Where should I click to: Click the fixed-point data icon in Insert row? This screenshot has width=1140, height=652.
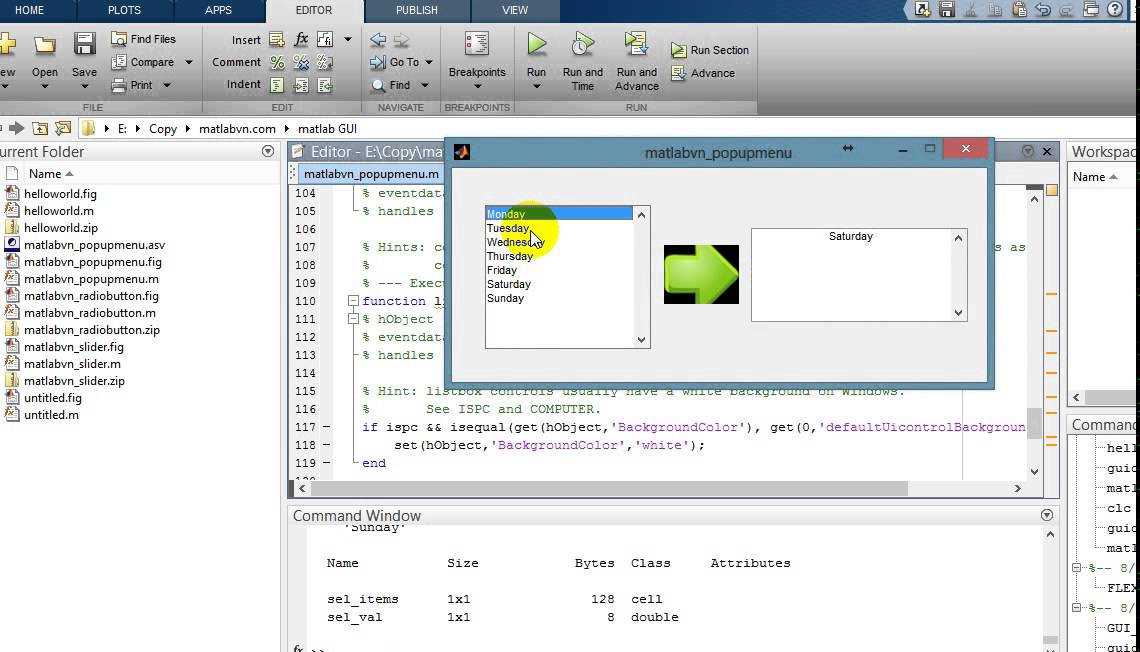325,39
